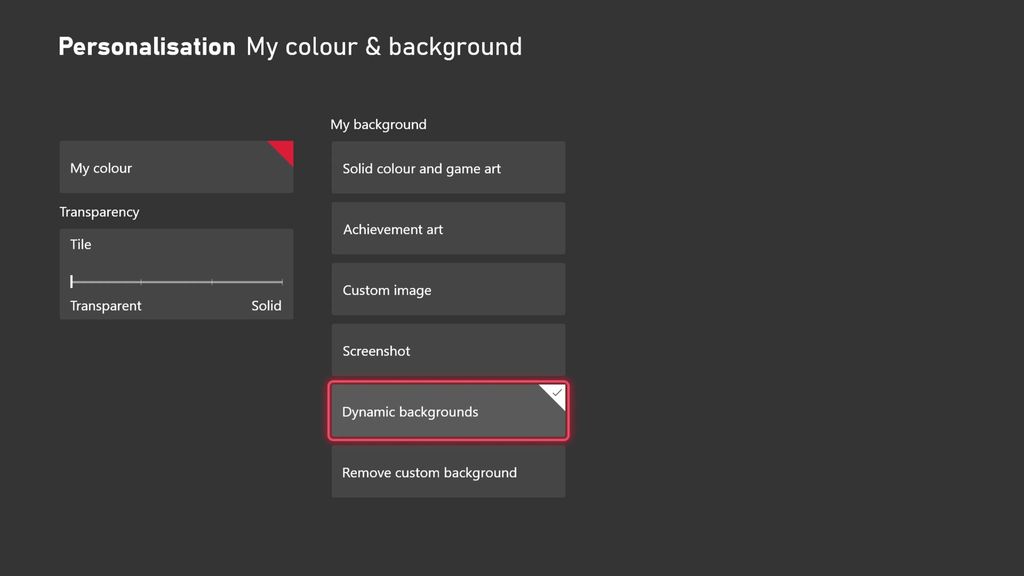Click the red corner accent on My colour tile
This screenshot has width=1024, height=576.
(x=284, y=150)
